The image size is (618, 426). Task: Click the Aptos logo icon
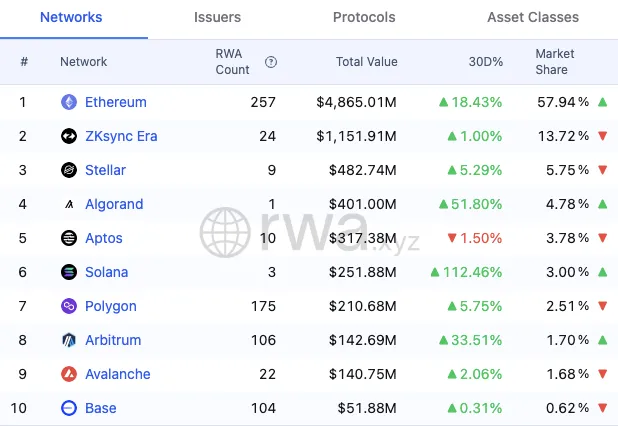(69, 238)
